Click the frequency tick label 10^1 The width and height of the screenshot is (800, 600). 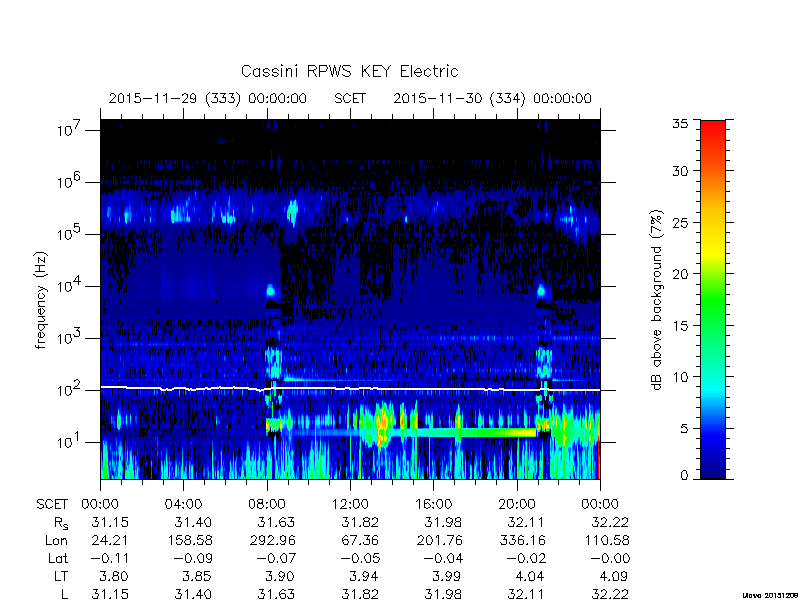[70, 441]
